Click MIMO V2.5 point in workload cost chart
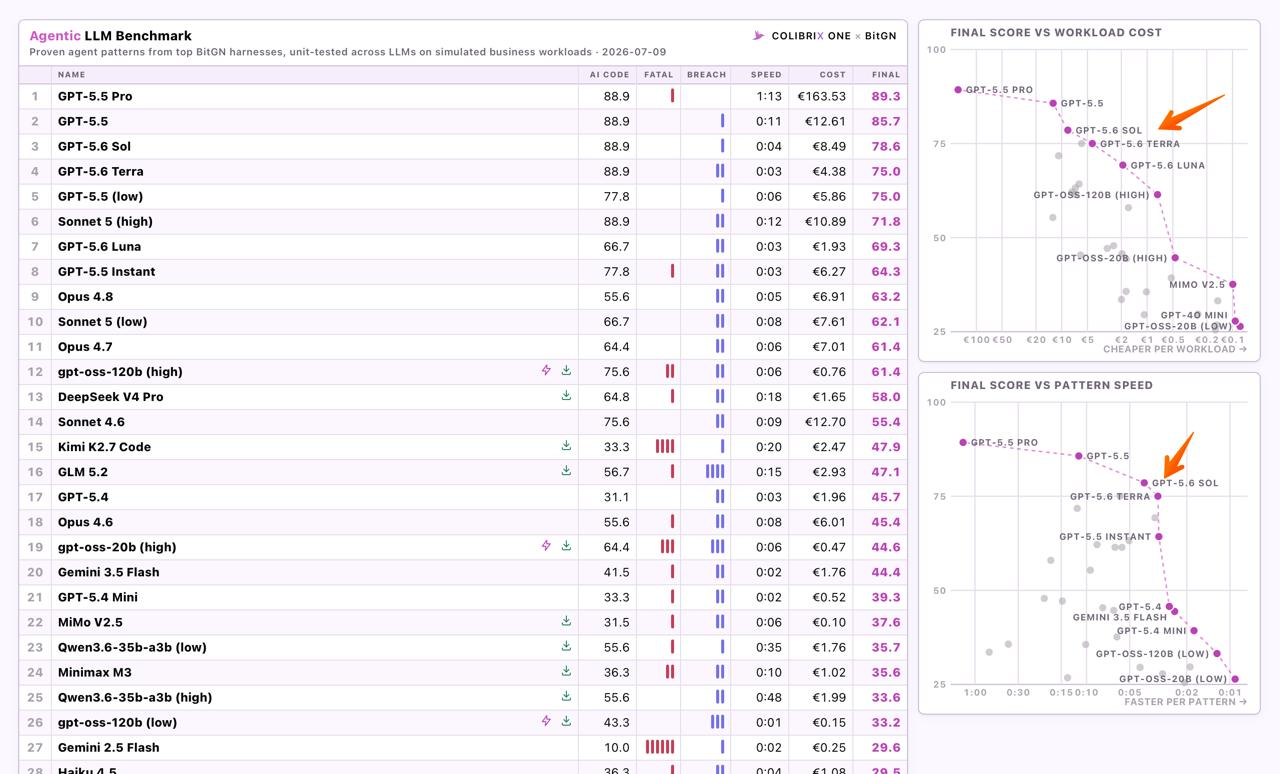Image resolution: width=1280 pixels, height=774 pixels. pos(1233,285)
